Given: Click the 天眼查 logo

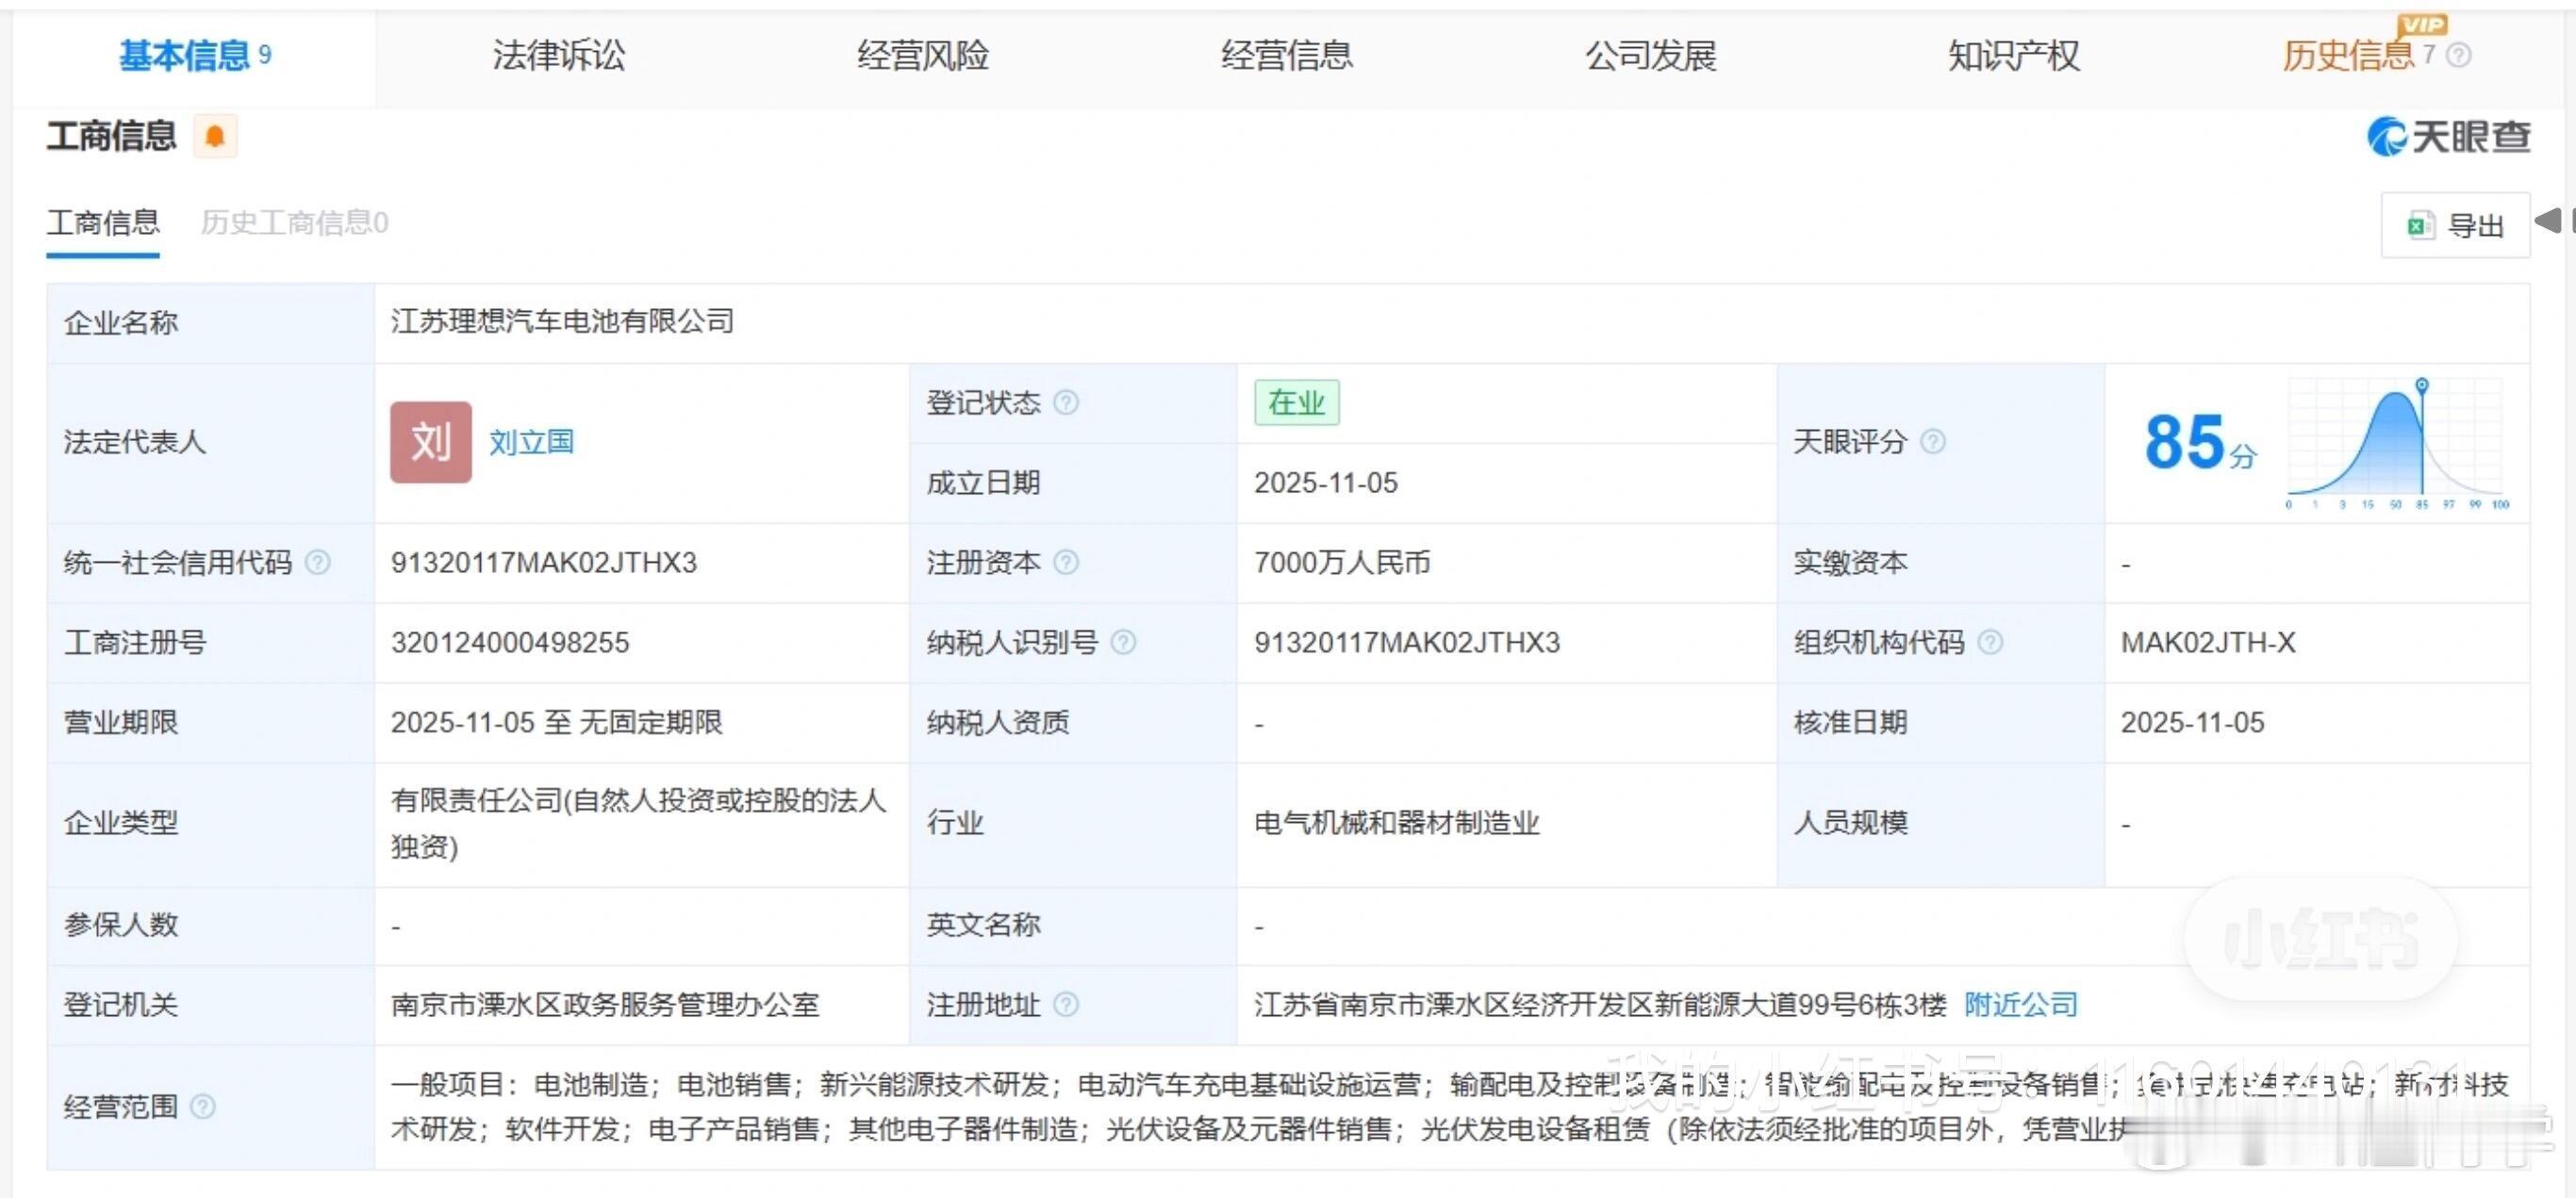Looking at the screenshot, I should 2449,138.
